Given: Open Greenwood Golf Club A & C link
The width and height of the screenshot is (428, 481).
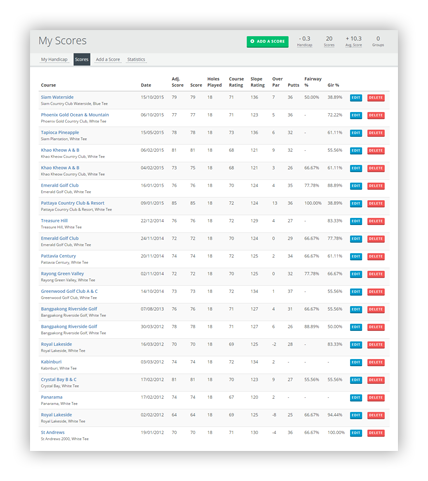Looking at the screenshot, I should (x=69, y=291).
